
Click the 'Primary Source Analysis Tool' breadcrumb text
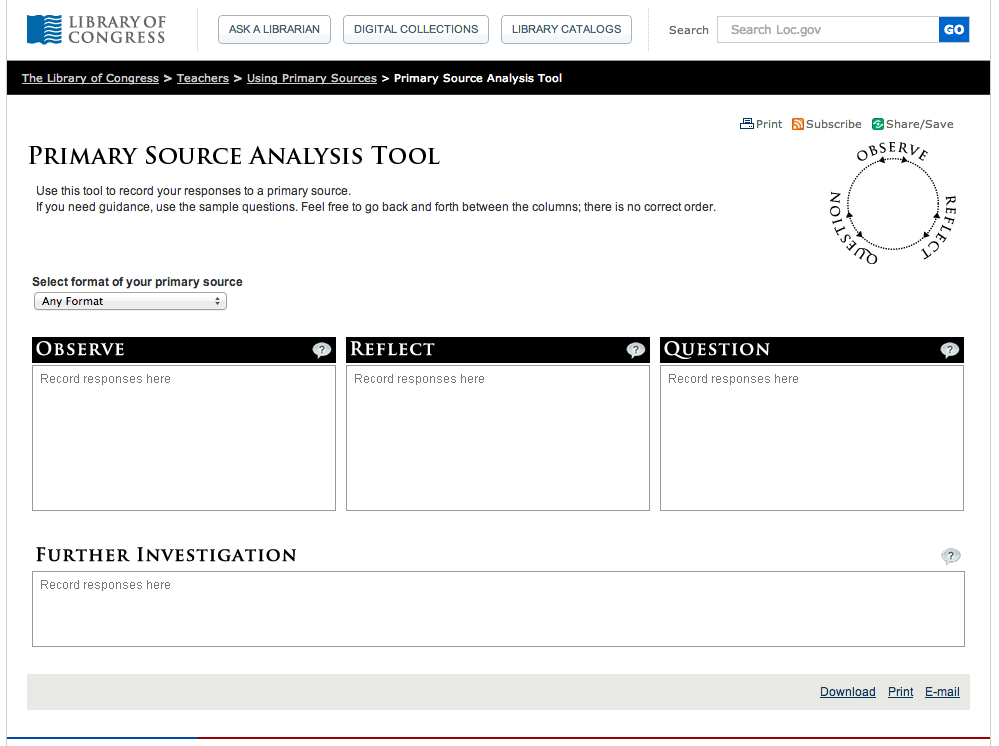click(478, 78)
